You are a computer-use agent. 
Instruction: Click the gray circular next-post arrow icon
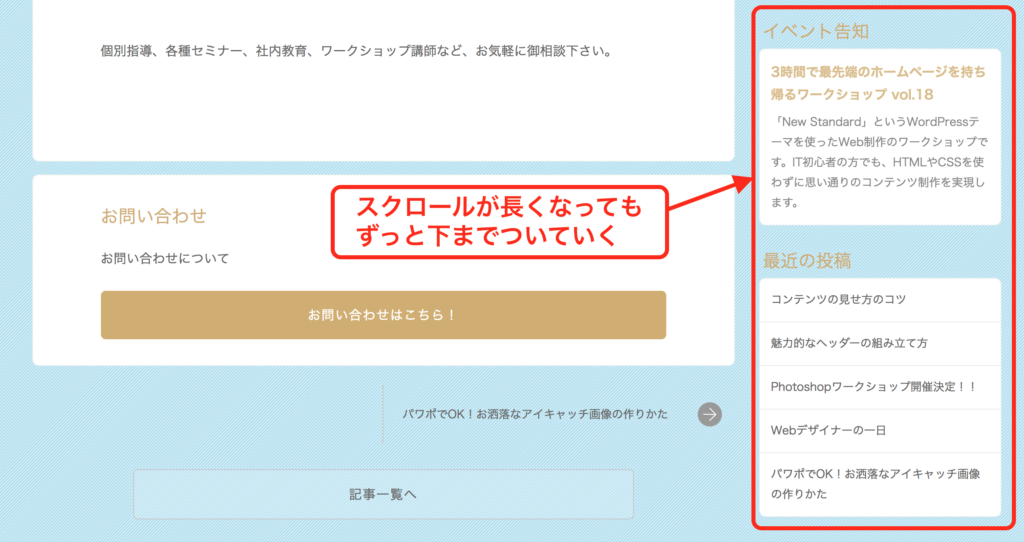(x=709, y=414)
